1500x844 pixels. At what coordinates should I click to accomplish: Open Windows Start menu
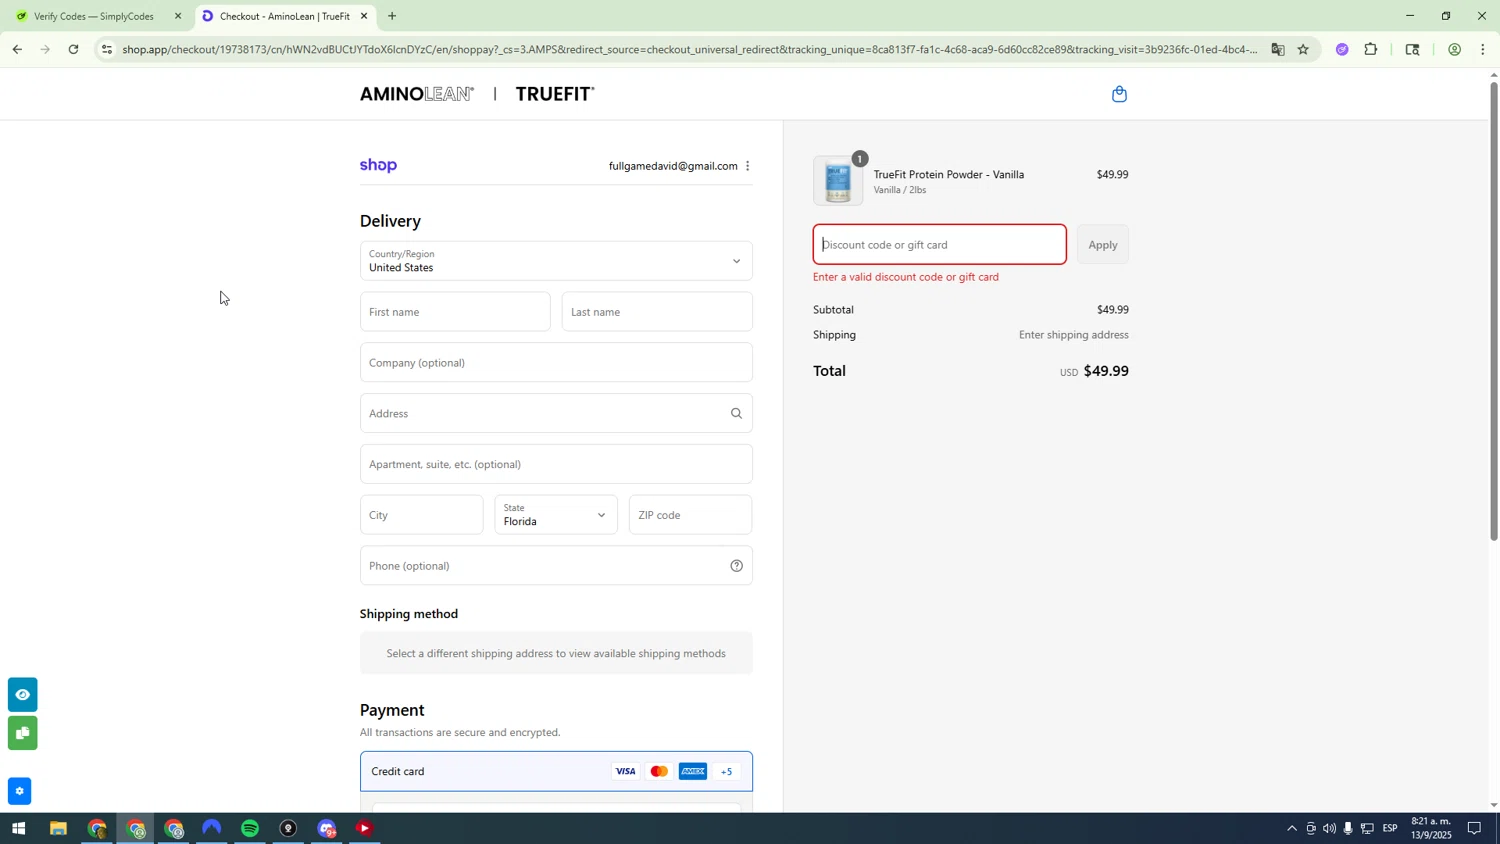click(17, 829)
